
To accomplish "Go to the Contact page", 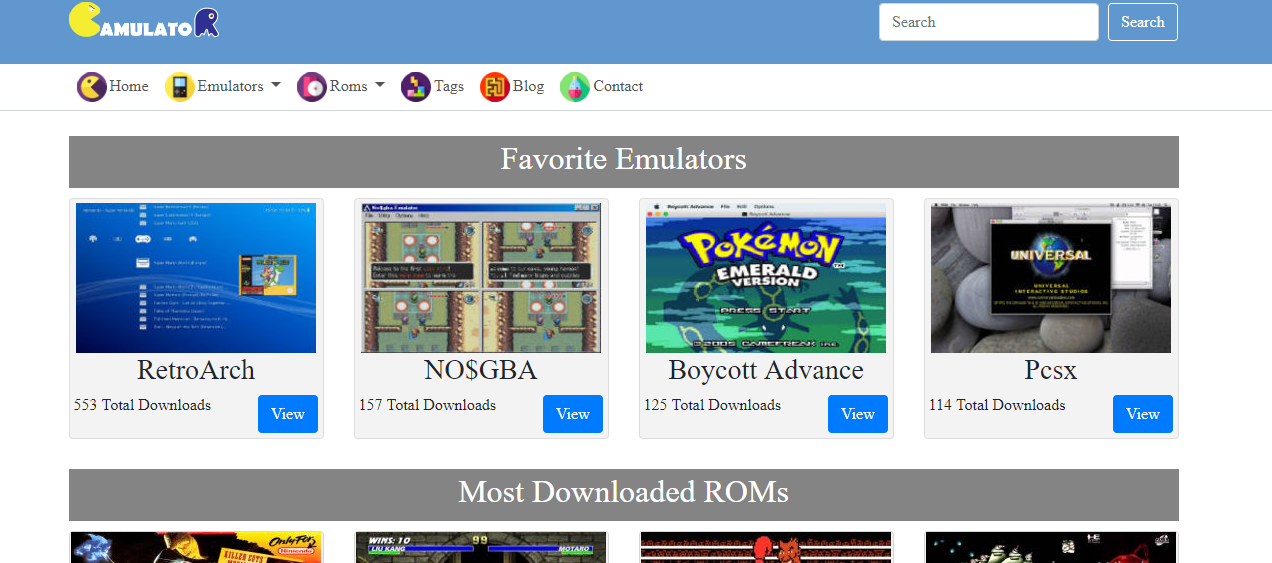I will pyautogui.click(x=618, y=86).
